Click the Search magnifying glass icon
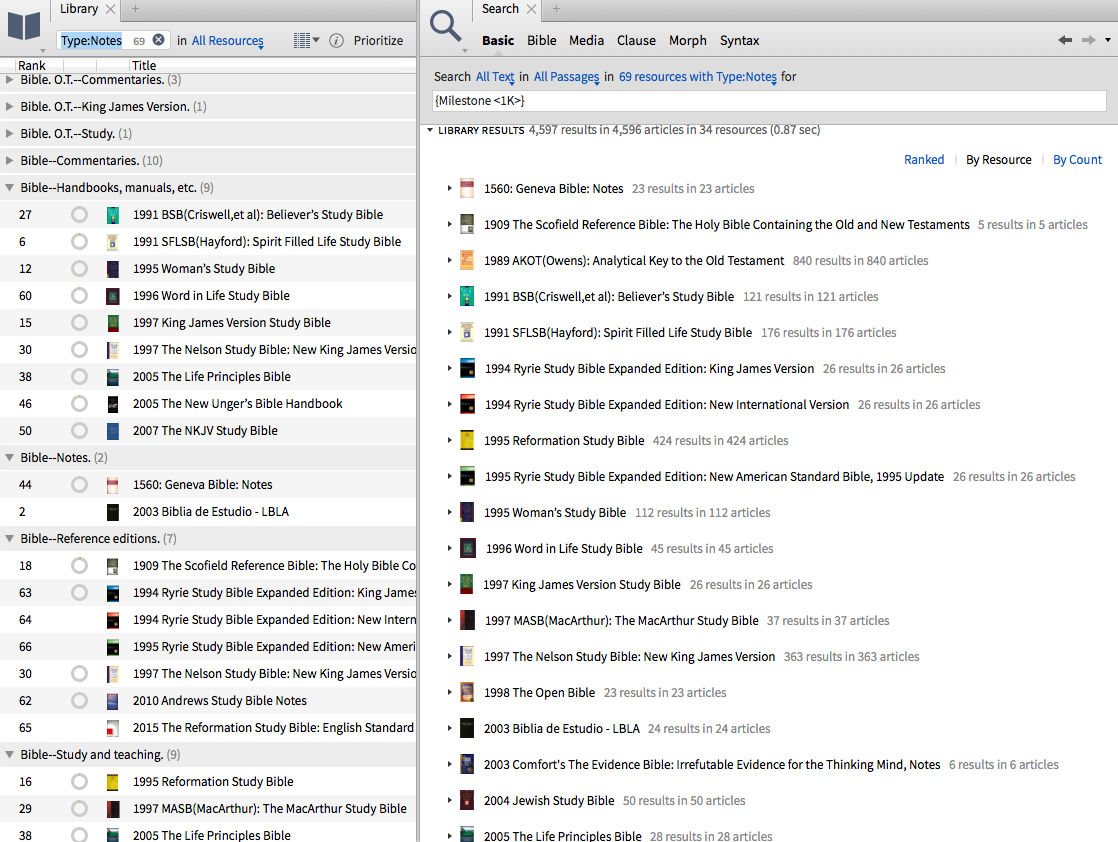The width and height of the screenshot is (1118, 842). tap(446, 26)
